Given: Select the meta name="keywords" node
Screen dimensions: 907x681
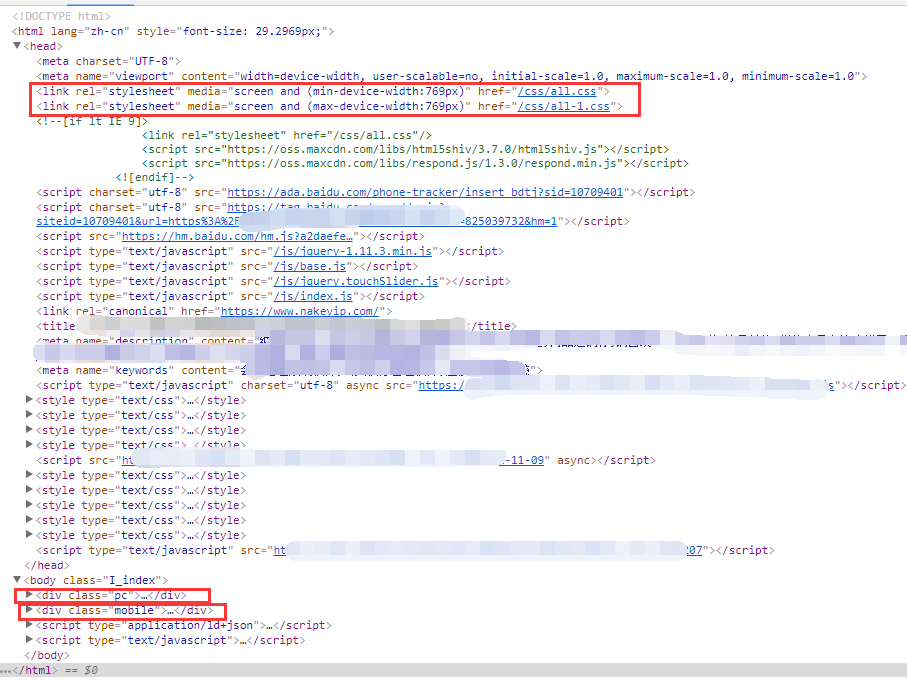Looking at the screenshot, I should (289, 370).
